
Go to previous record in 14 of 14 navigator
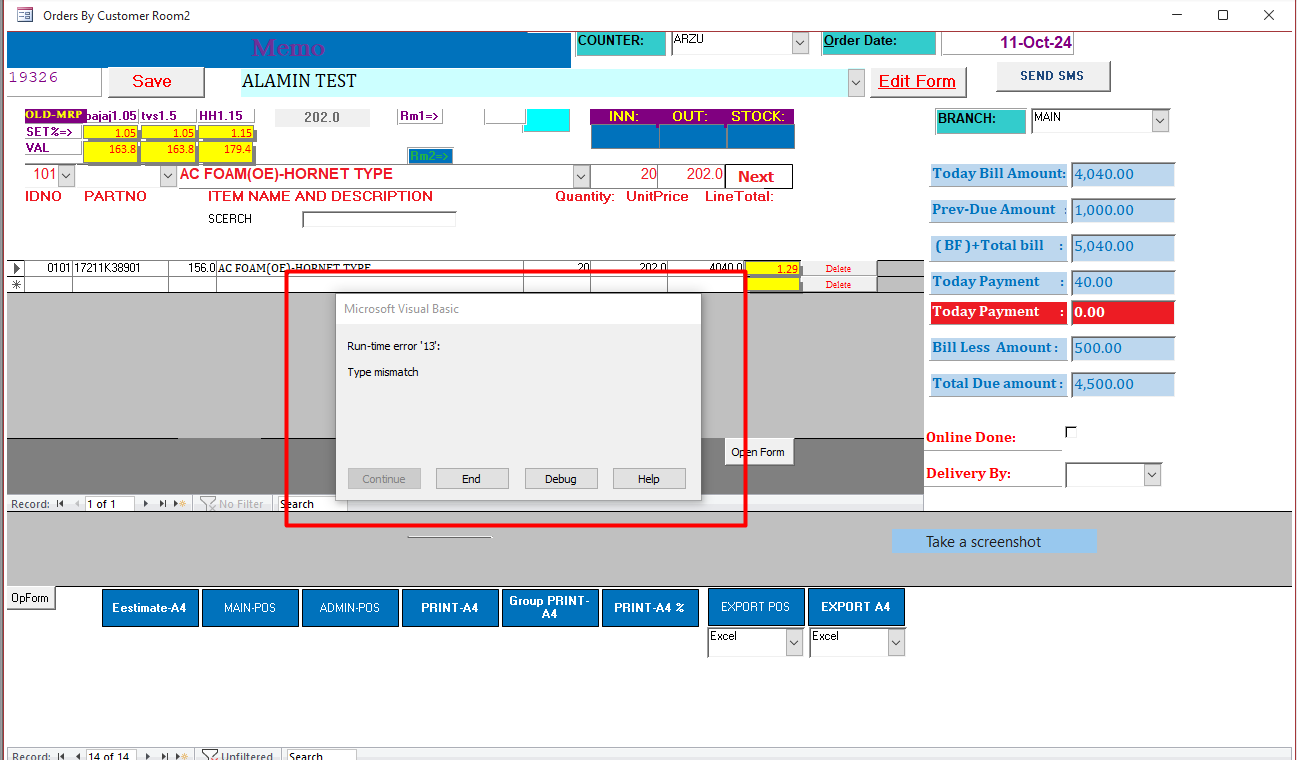[77, 756]
